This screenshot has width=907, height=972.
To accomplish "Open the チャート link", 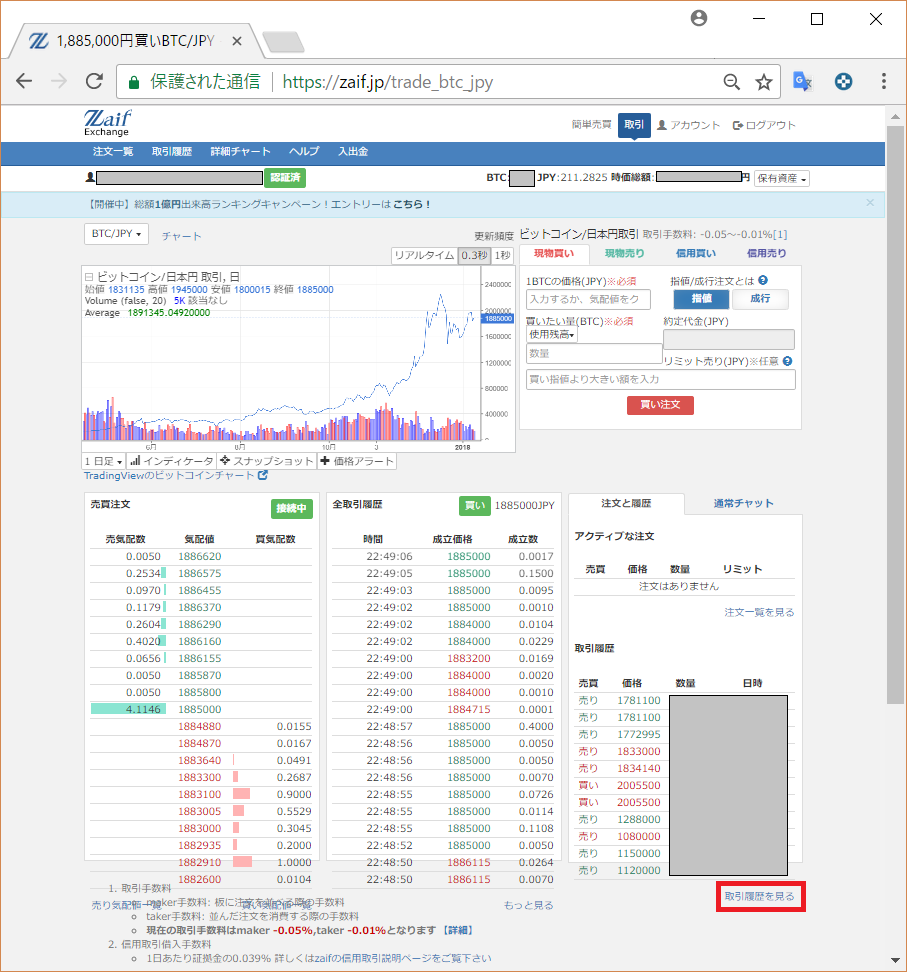I will tap(182, 236).
